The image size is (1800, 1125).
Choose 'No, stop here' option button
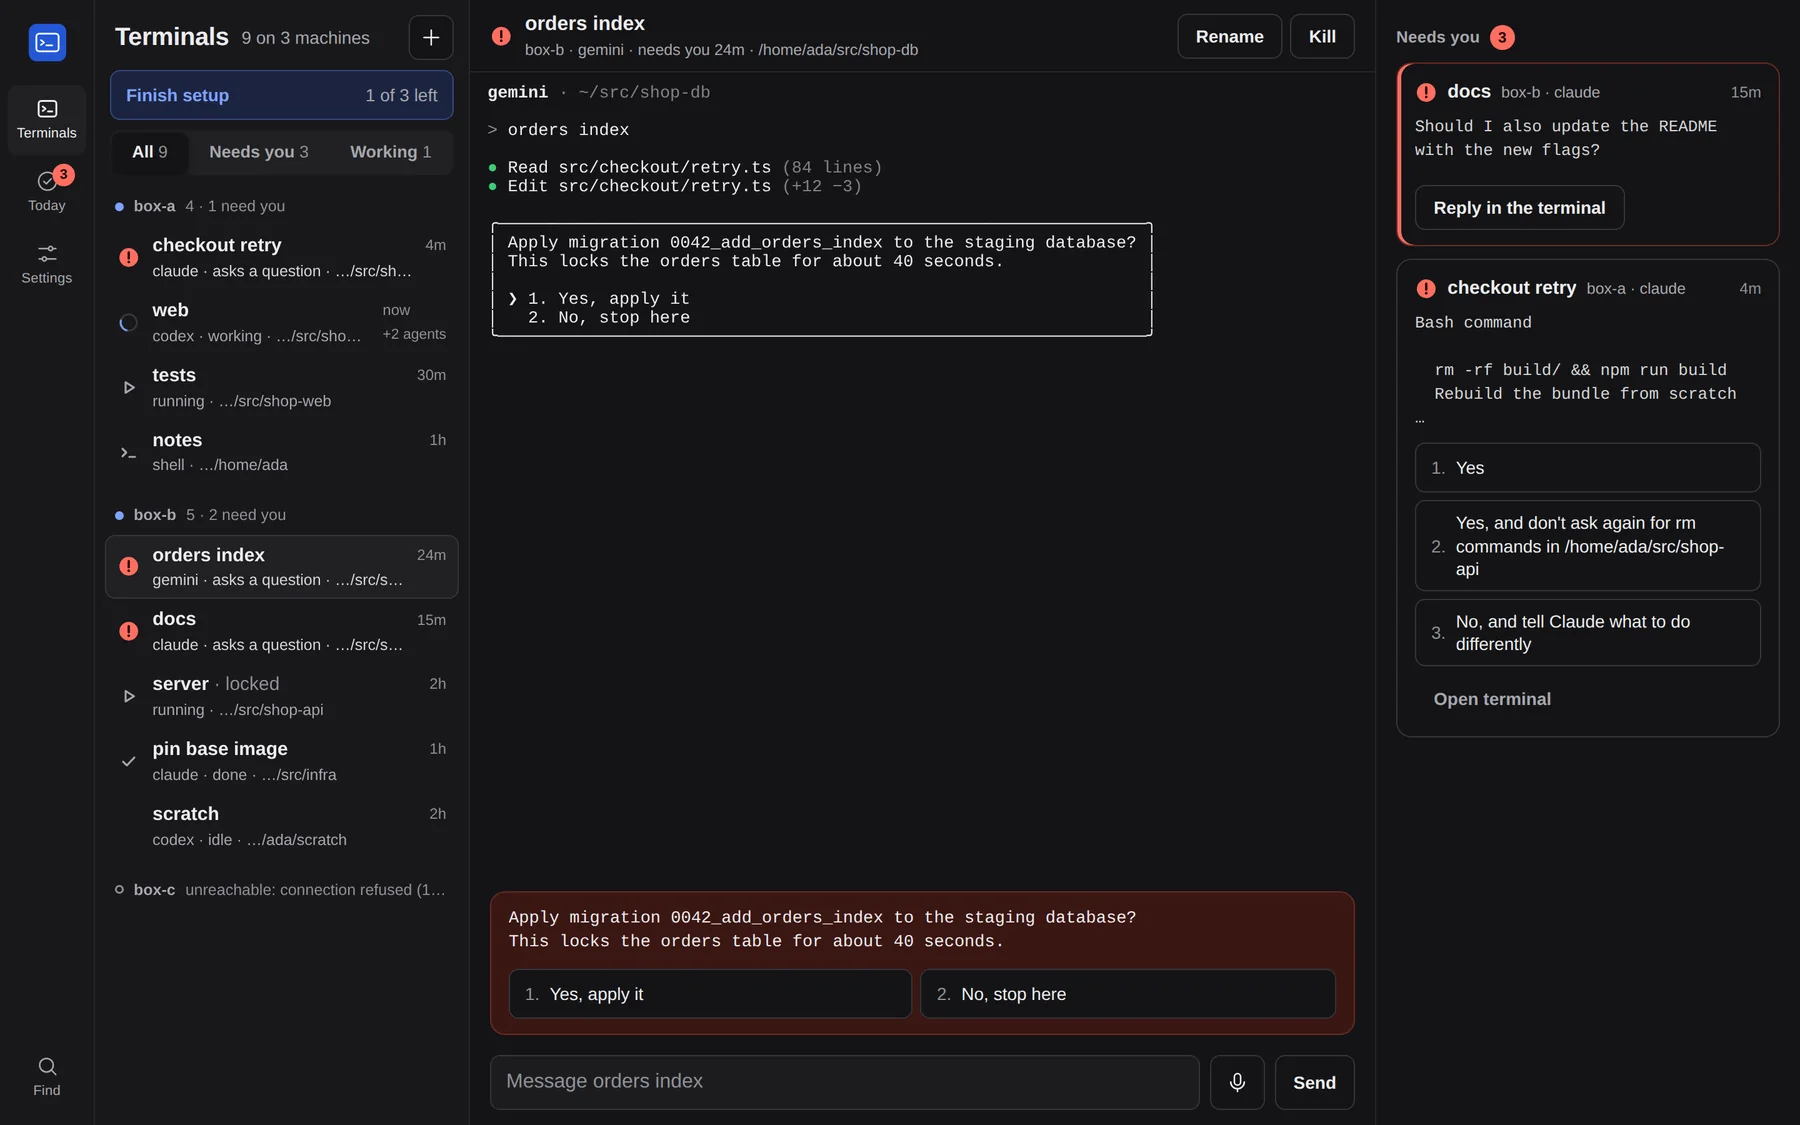pyautogui.click(x=1127, y=994)
